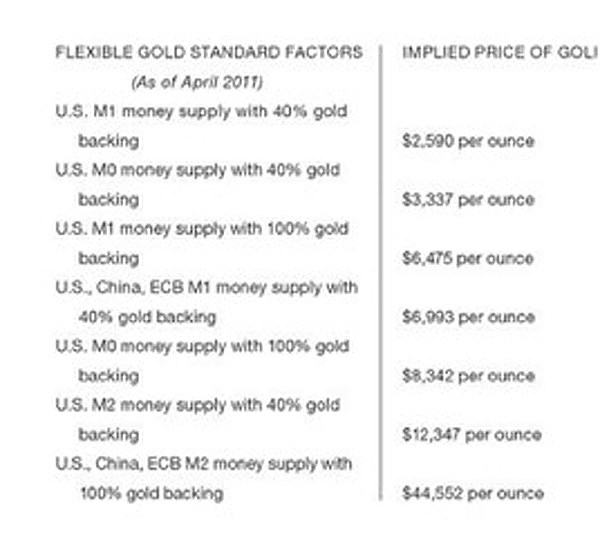
Task: Click the $8,342 per ounce price
Action: point(467,376)
